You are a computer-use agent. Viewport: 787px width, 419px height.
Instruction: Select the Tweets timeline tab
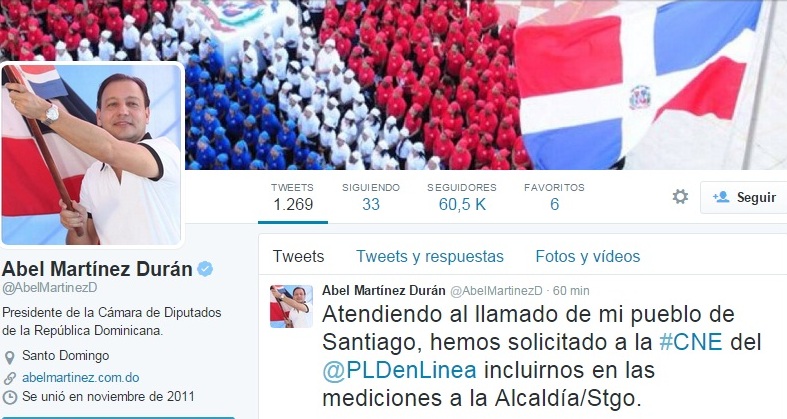click(x=299, y=256)
